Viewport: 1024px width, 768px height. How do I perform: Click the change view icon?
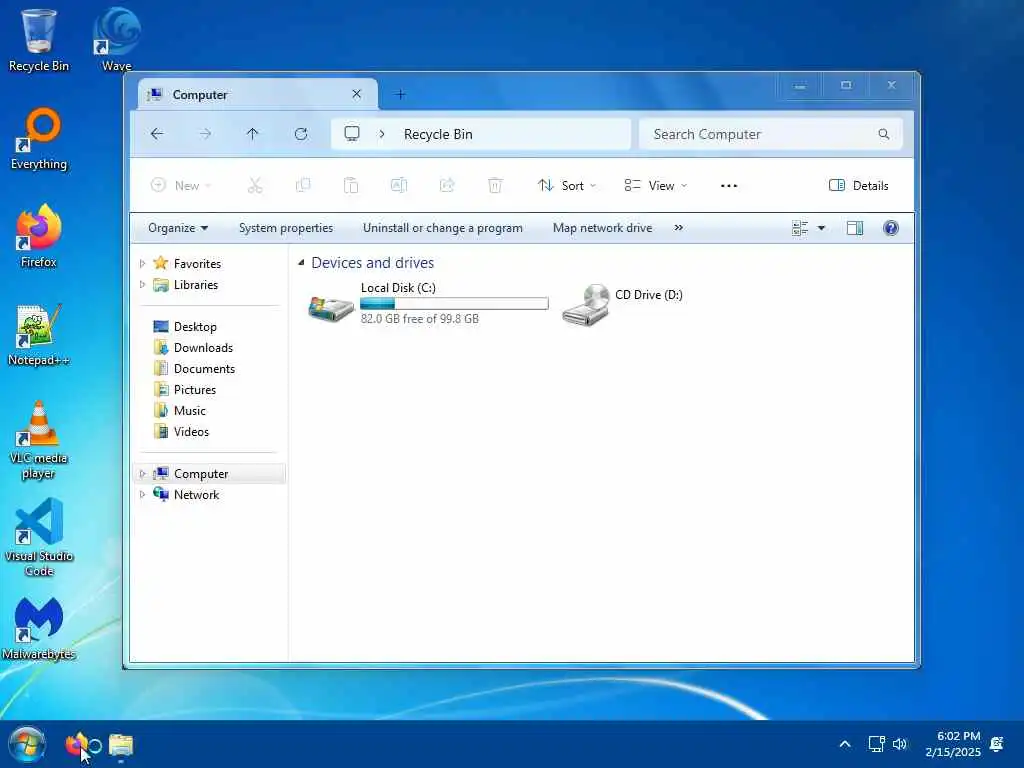800,228
